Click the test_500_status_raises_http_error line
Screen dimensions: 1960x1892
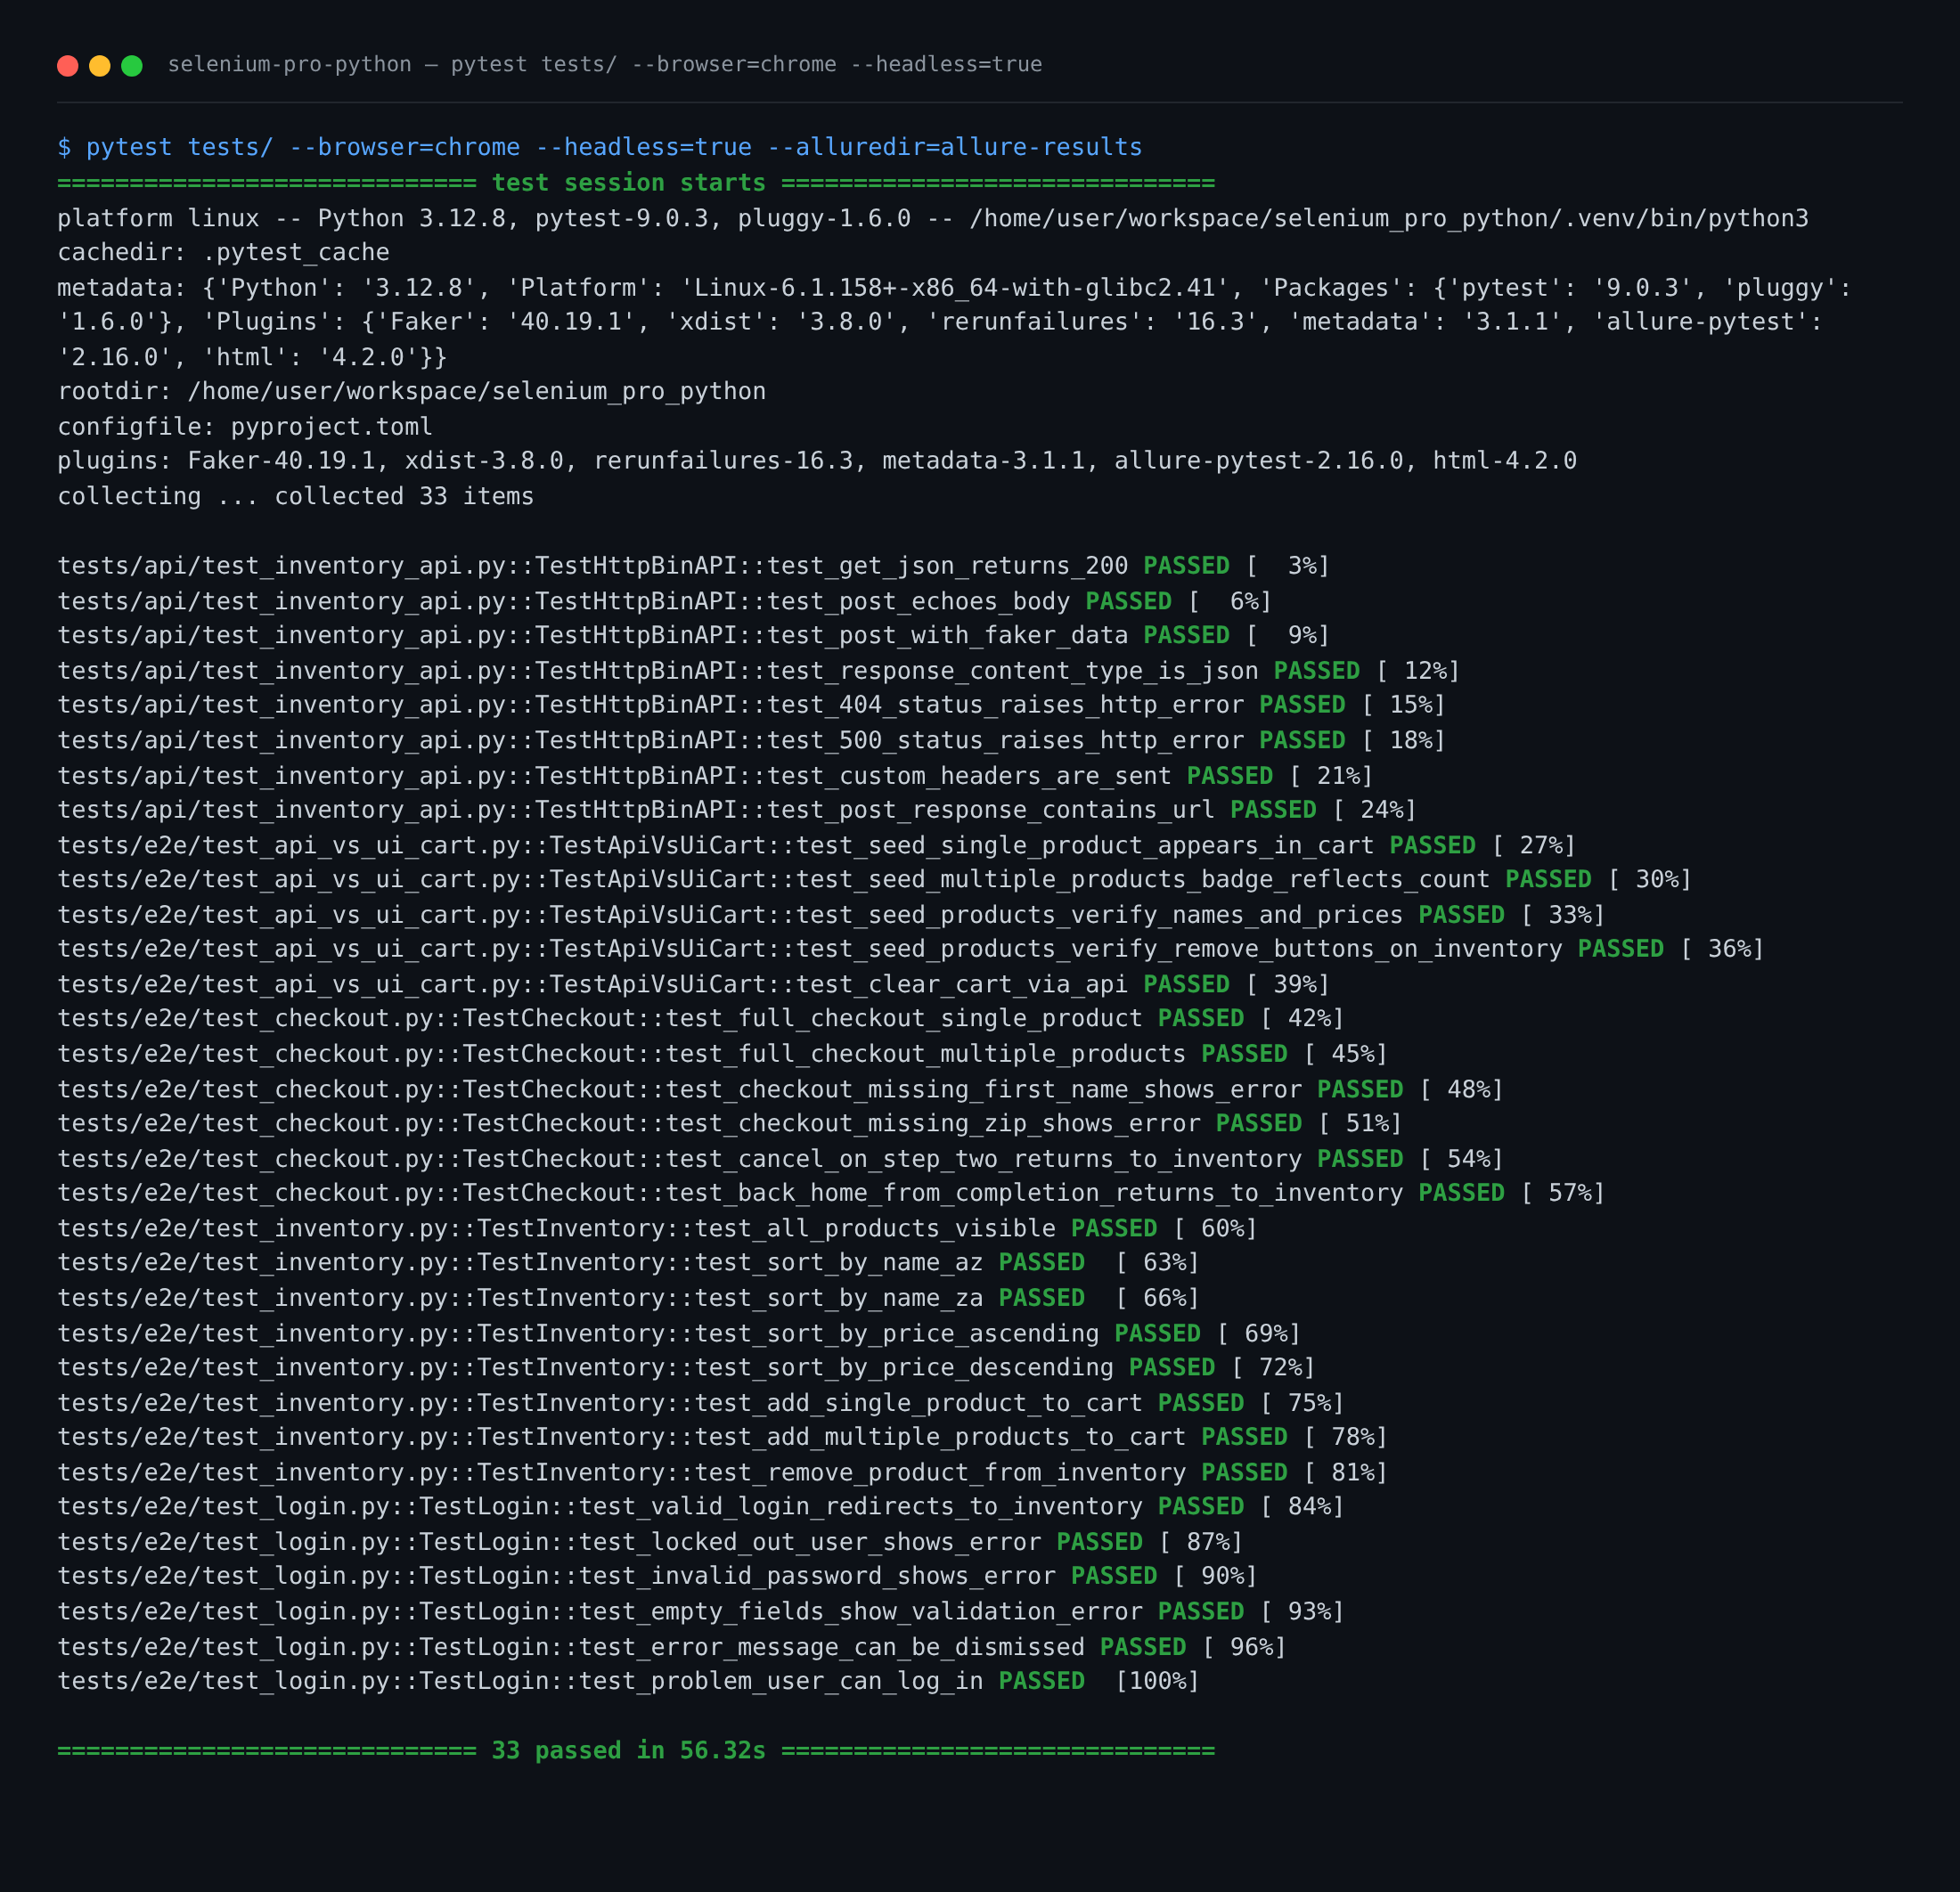(x=752, y=741)
